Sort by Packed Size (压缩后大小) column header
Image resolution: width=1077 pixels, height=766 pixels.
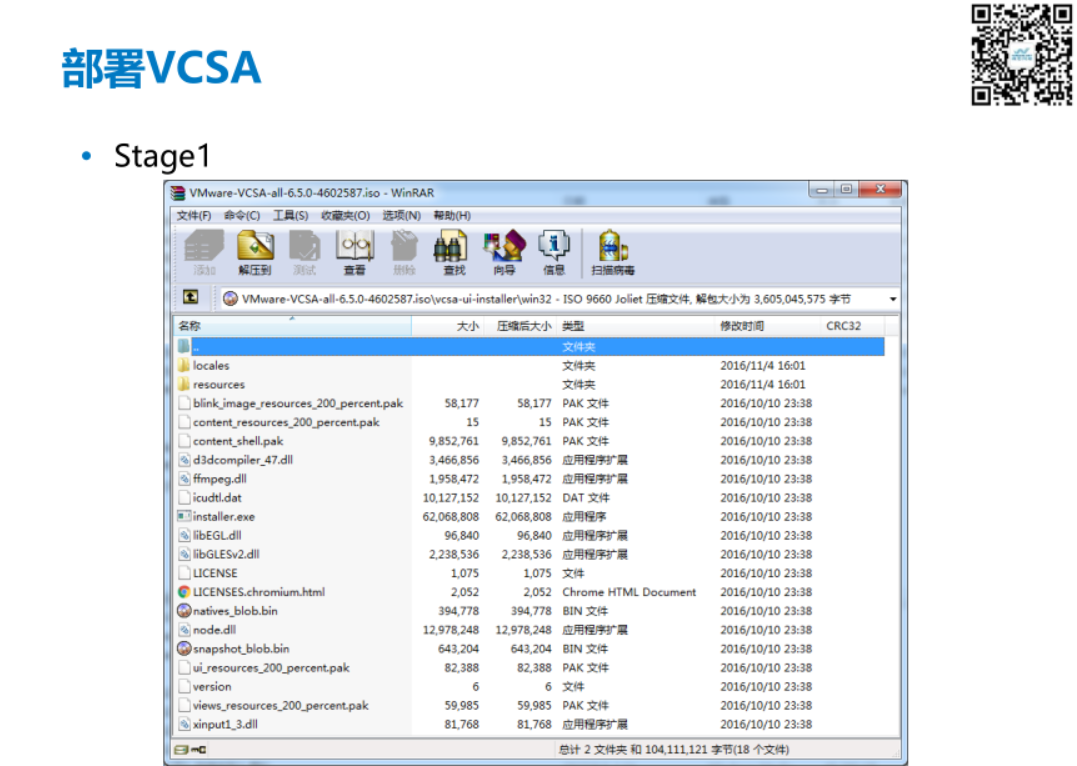click(520, 326)
